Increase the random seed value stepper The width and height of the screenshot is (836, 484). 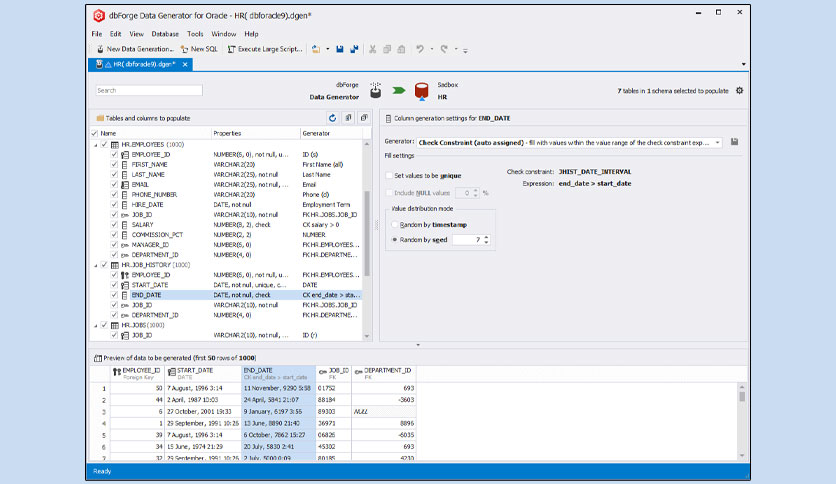(486, 237)
